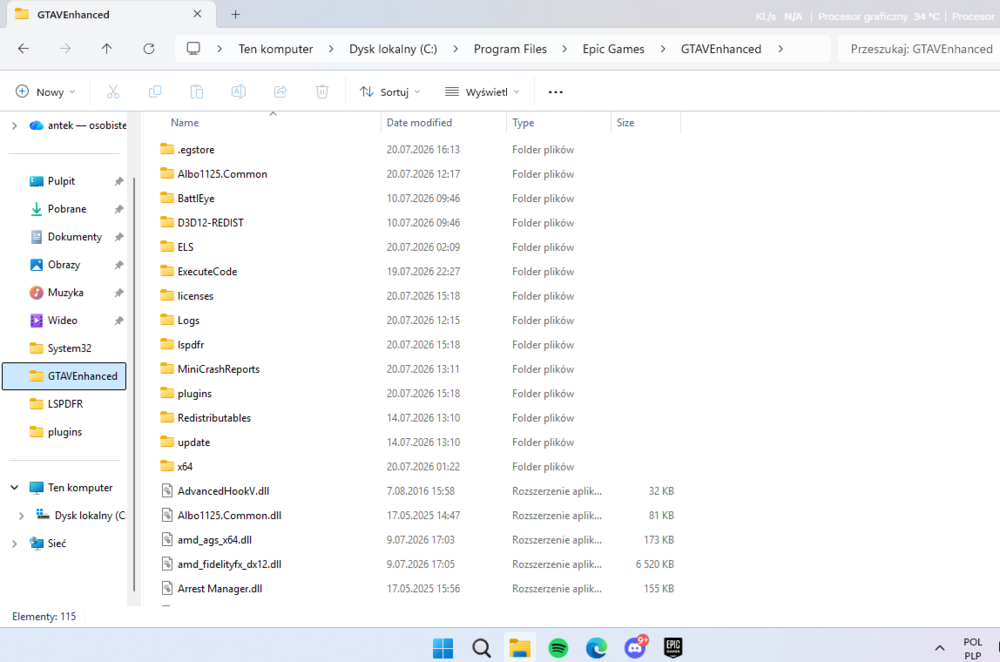Image resolution: width=1000 pixels, height=662 pixels.
Task: Expand Dysk lokalny in the navigation tree
Action: click(21, 515)
